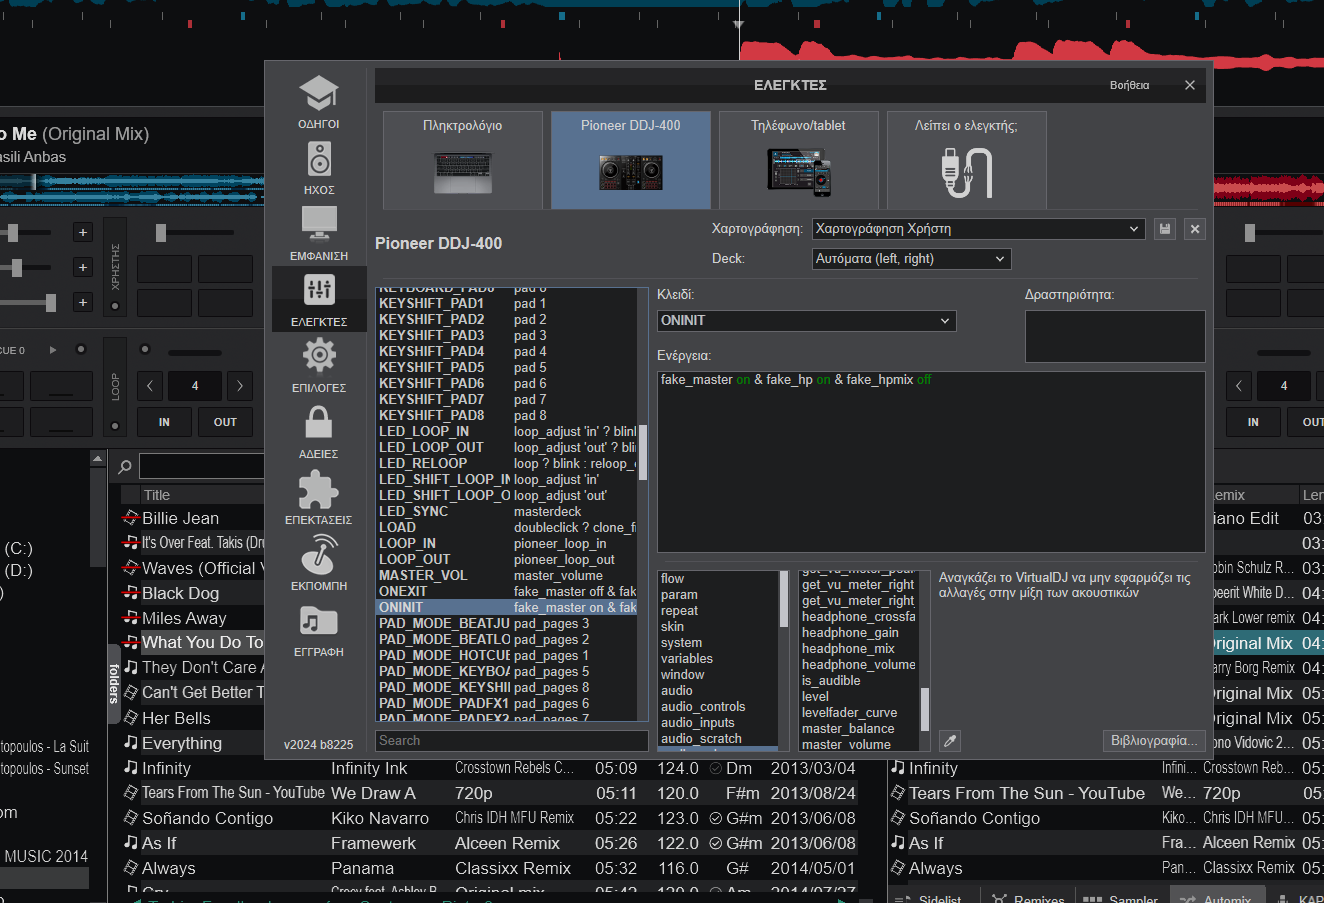Select the LOOP_IN mapping row
Image resolution: width=1324 pixels, height=903 pixels.
tap(507, 543)
